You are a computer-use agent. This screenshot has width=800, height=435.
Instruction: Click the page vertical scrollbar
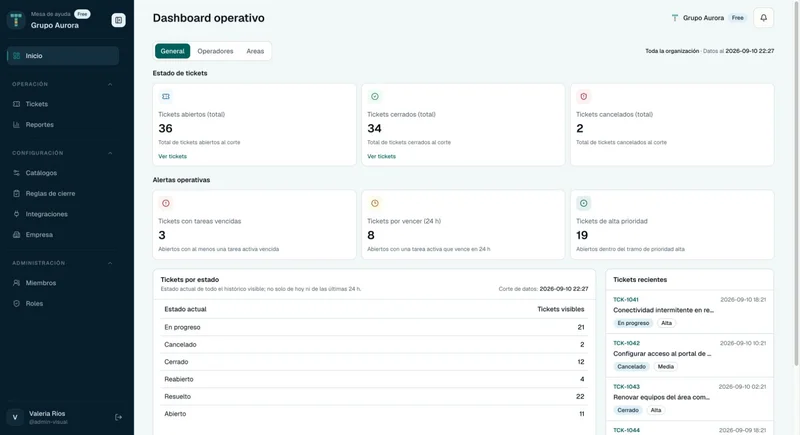(x=796, y=184)
